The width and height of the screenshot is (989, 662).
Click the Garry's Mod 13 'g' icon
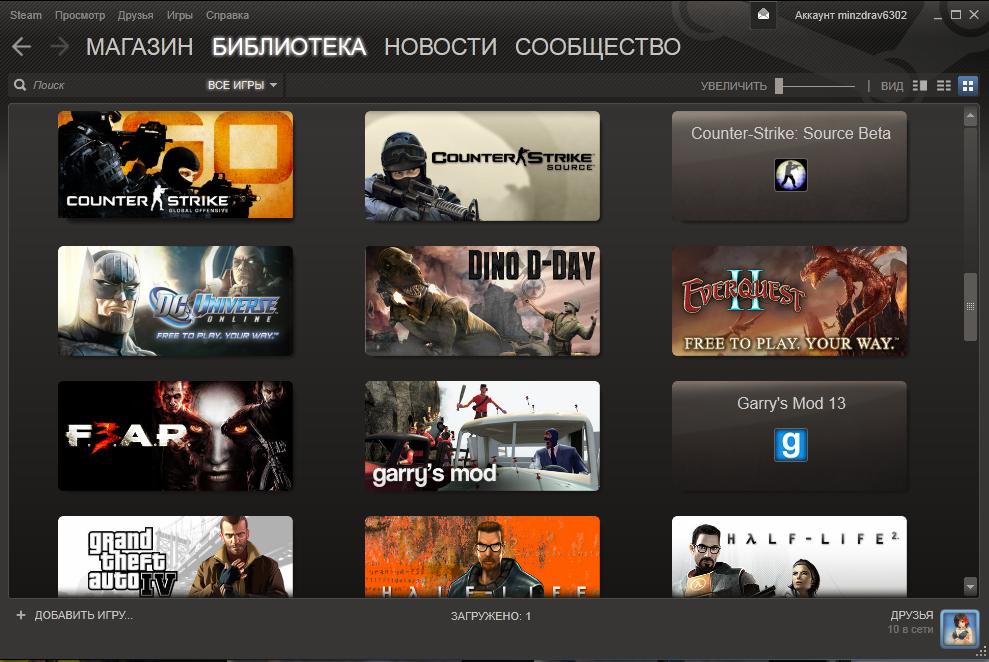click(x=790, y=444)
